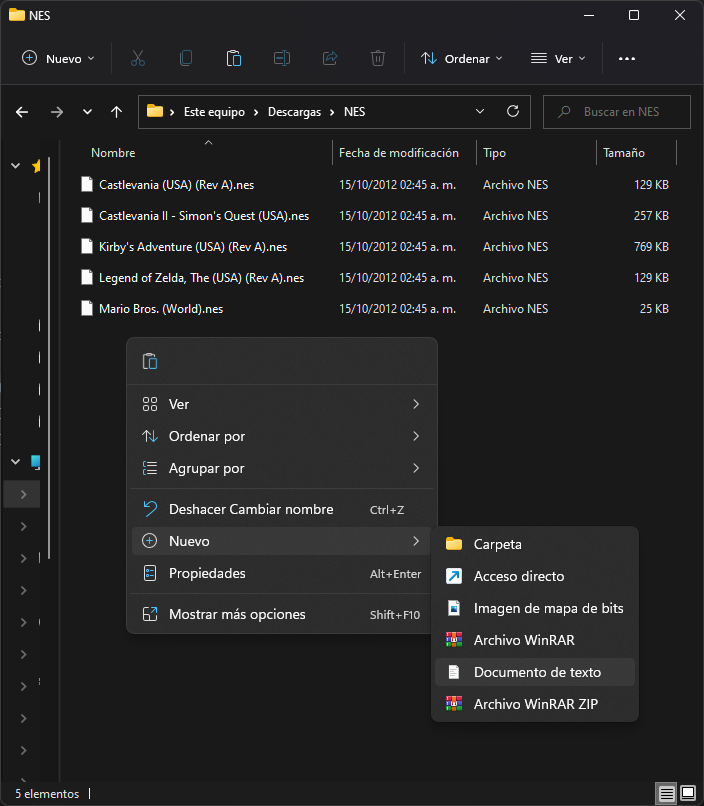The width and height of the screenshot is (704, 806).
Task: Click the 25 KB size cell
Action: tap(654, 308)
